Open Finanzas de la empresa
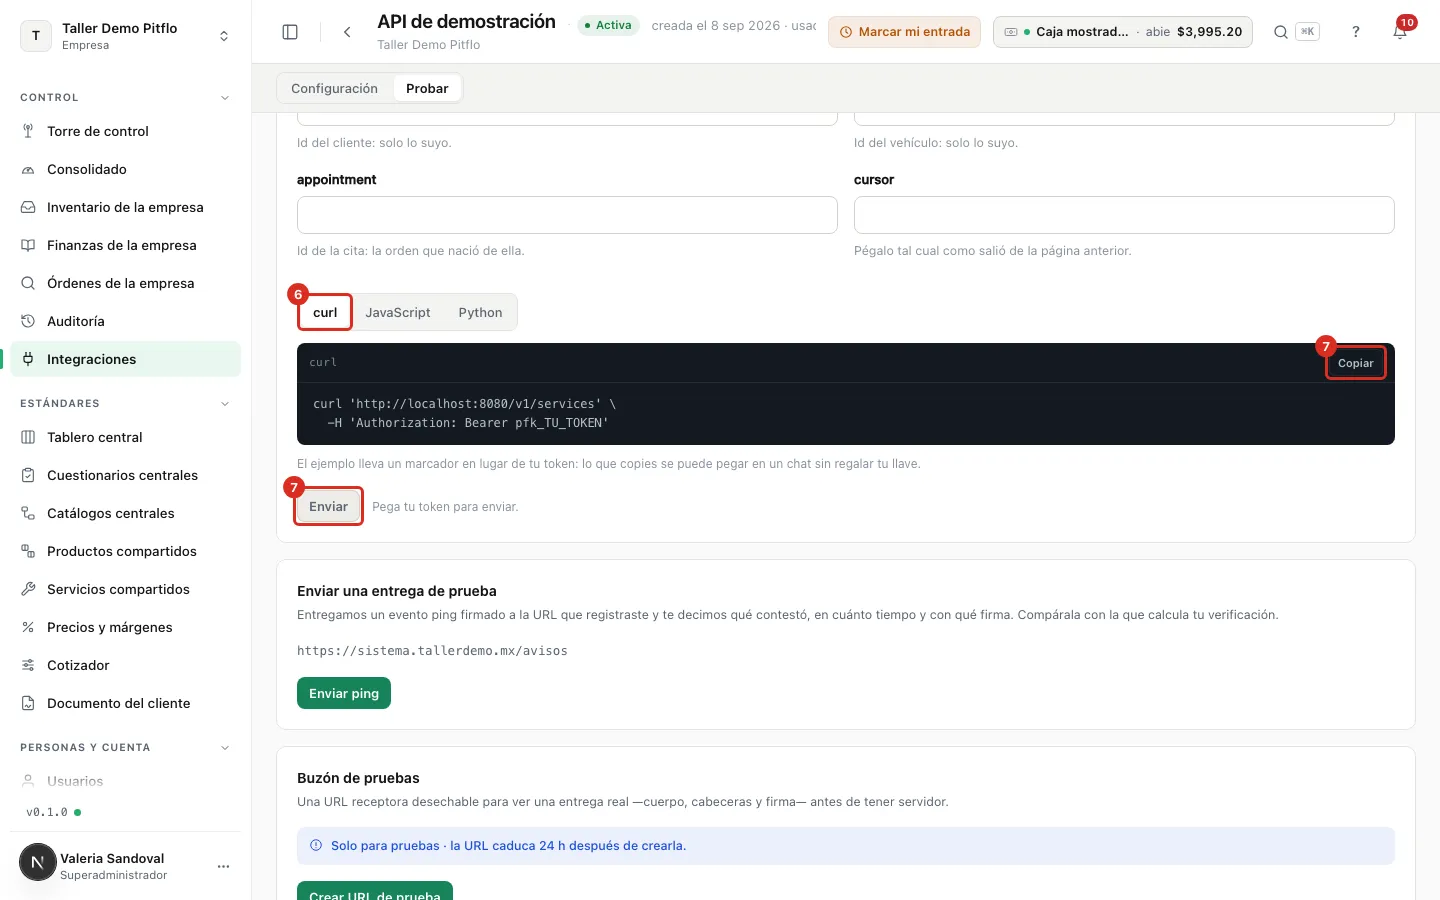The image size is (1440, 900). point(125,245)
